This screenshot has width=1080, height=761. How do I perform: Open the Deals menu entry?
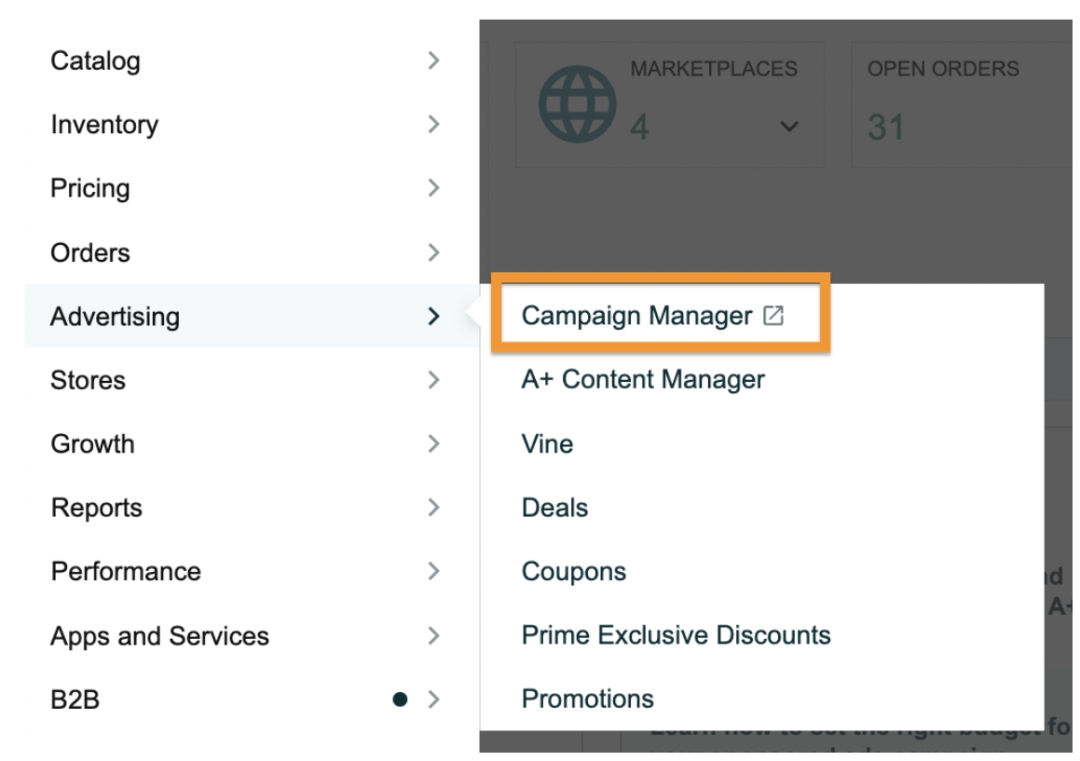(x=555, y=508)
